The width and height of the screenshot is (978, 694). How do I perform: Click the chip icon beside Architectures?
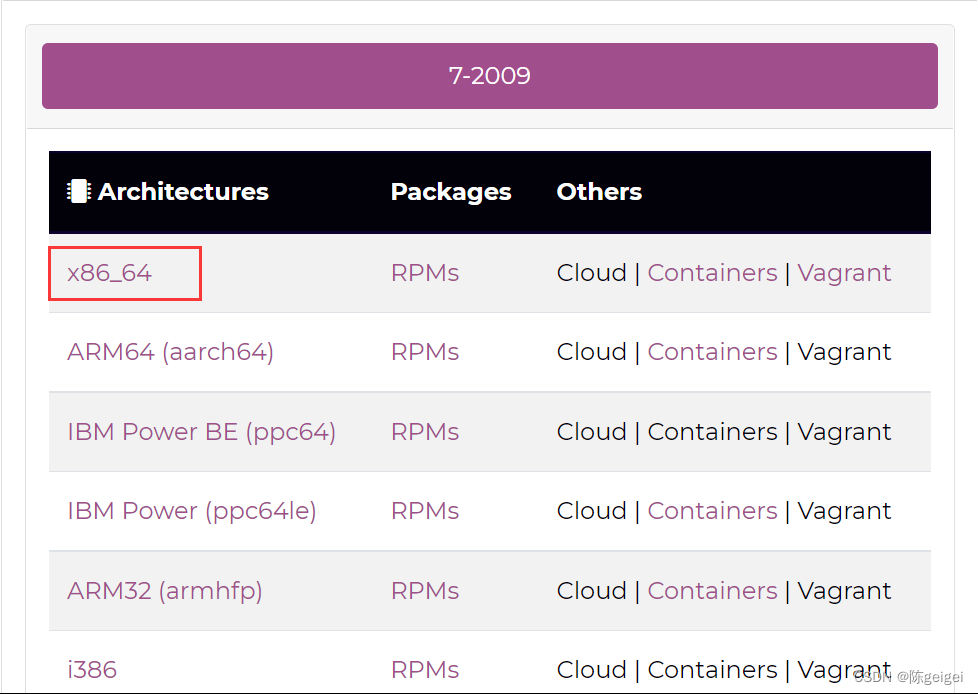(x=79, y=191)
